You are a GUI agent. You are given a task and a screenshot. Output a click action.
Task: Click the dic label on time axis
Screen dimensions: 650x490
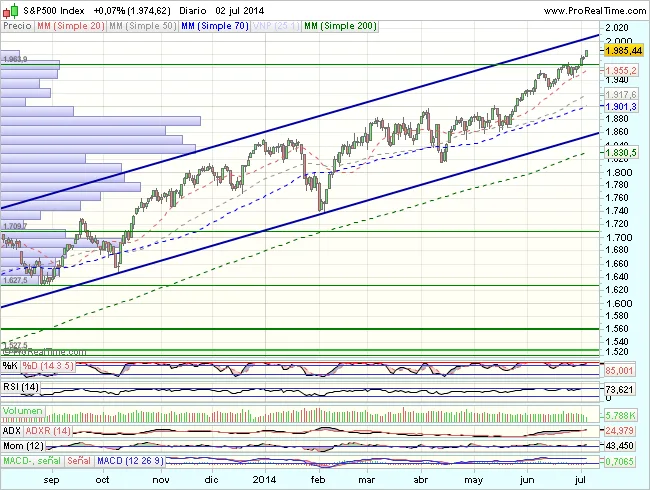coord(211,480)
